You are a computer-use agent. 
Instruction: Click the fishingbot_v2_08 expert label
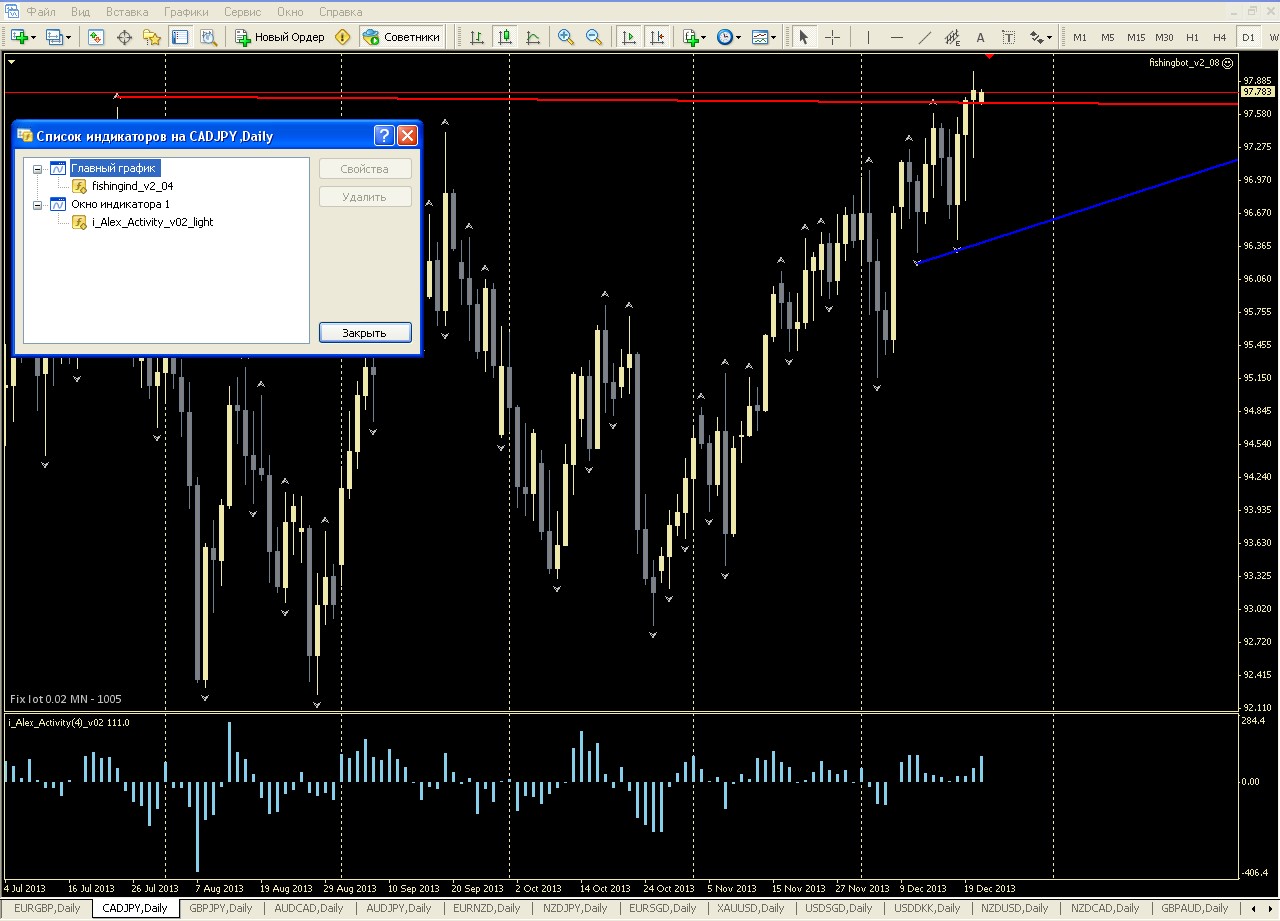click(1191, 62)
